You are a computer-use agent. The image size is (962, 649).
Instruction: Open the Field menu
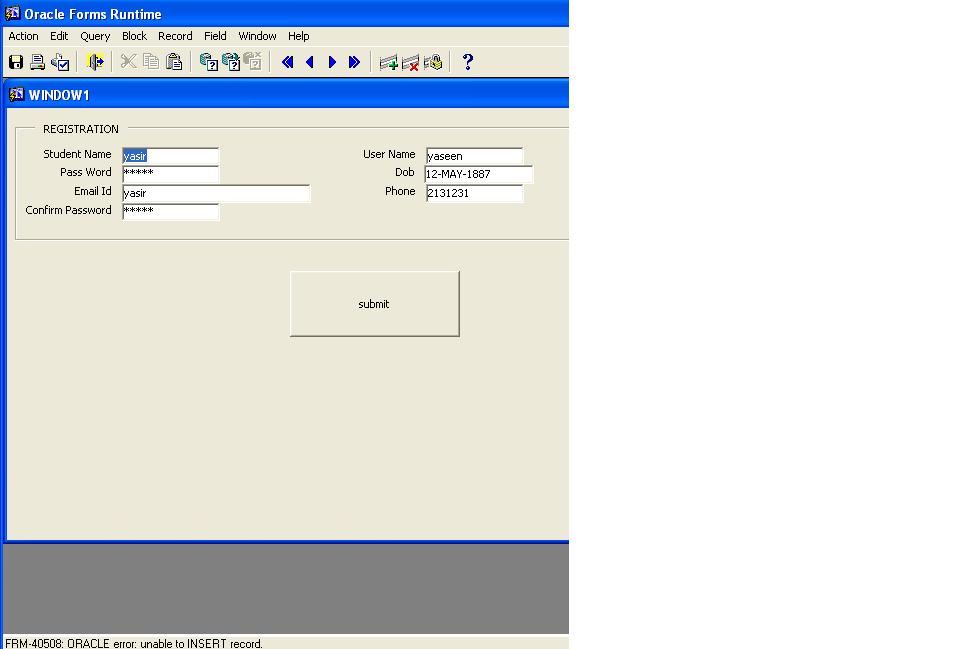[x=215, y=36]
